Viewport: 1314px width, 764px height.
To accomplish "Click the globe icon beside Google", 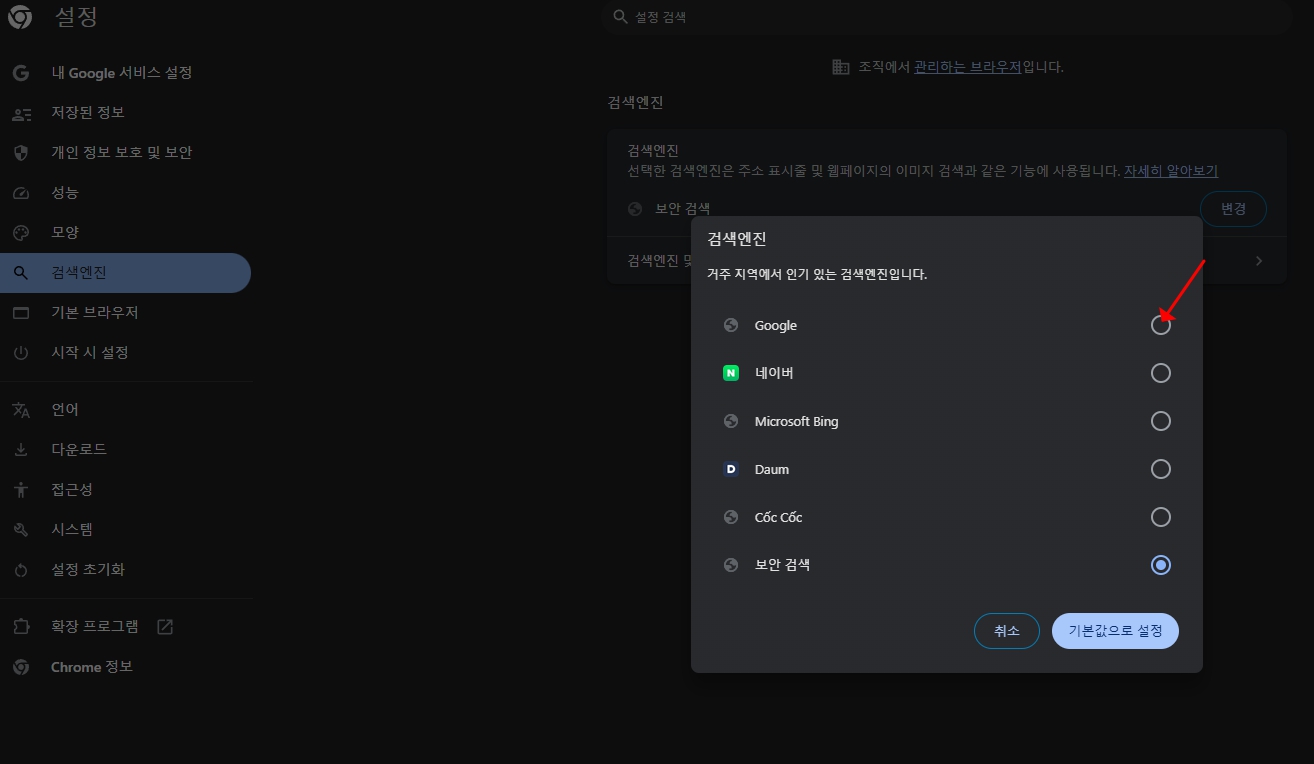I will click(x=731, y=325).
